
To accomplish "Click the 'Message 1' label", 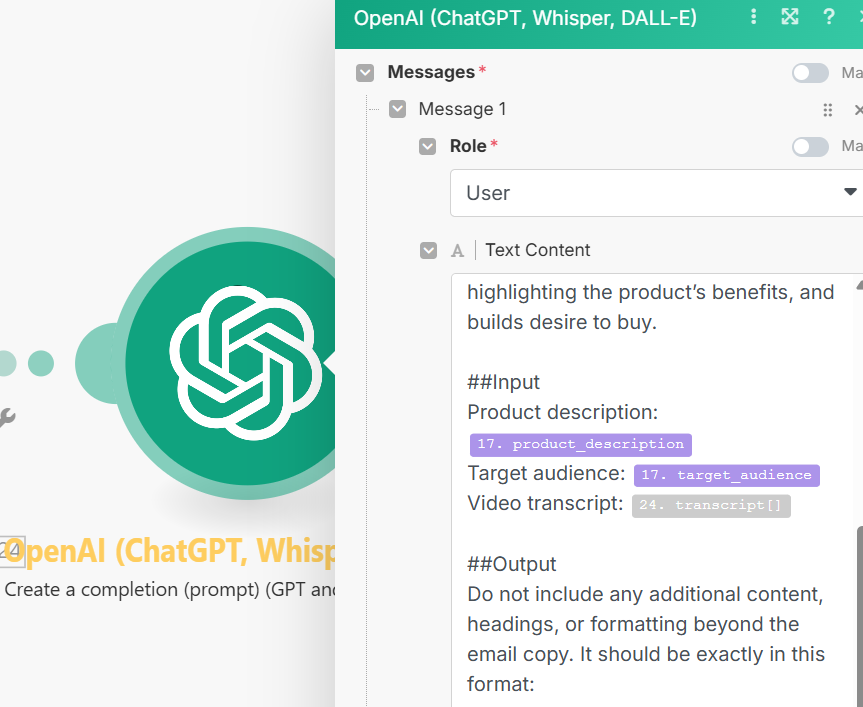I will (x=462, y=109).
